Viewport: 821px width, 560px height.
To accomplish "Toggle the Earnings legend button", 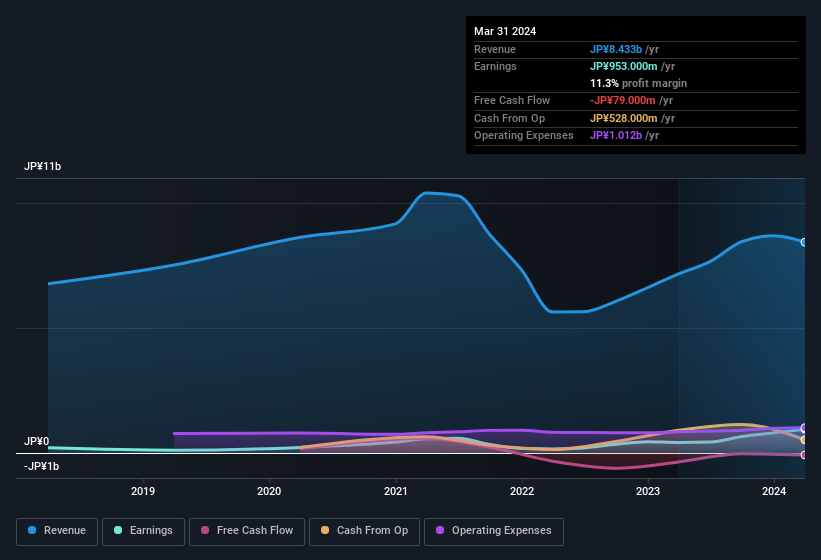I will (143, 531).
